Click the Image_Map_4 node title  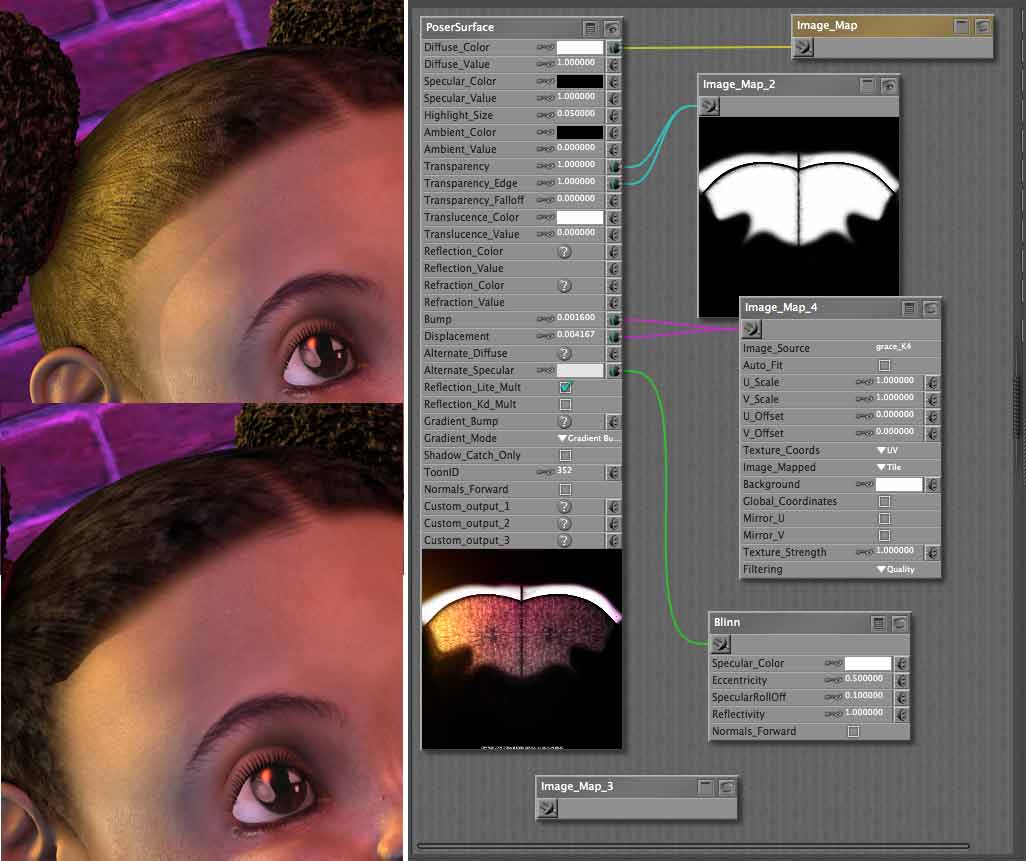[781, 308]
